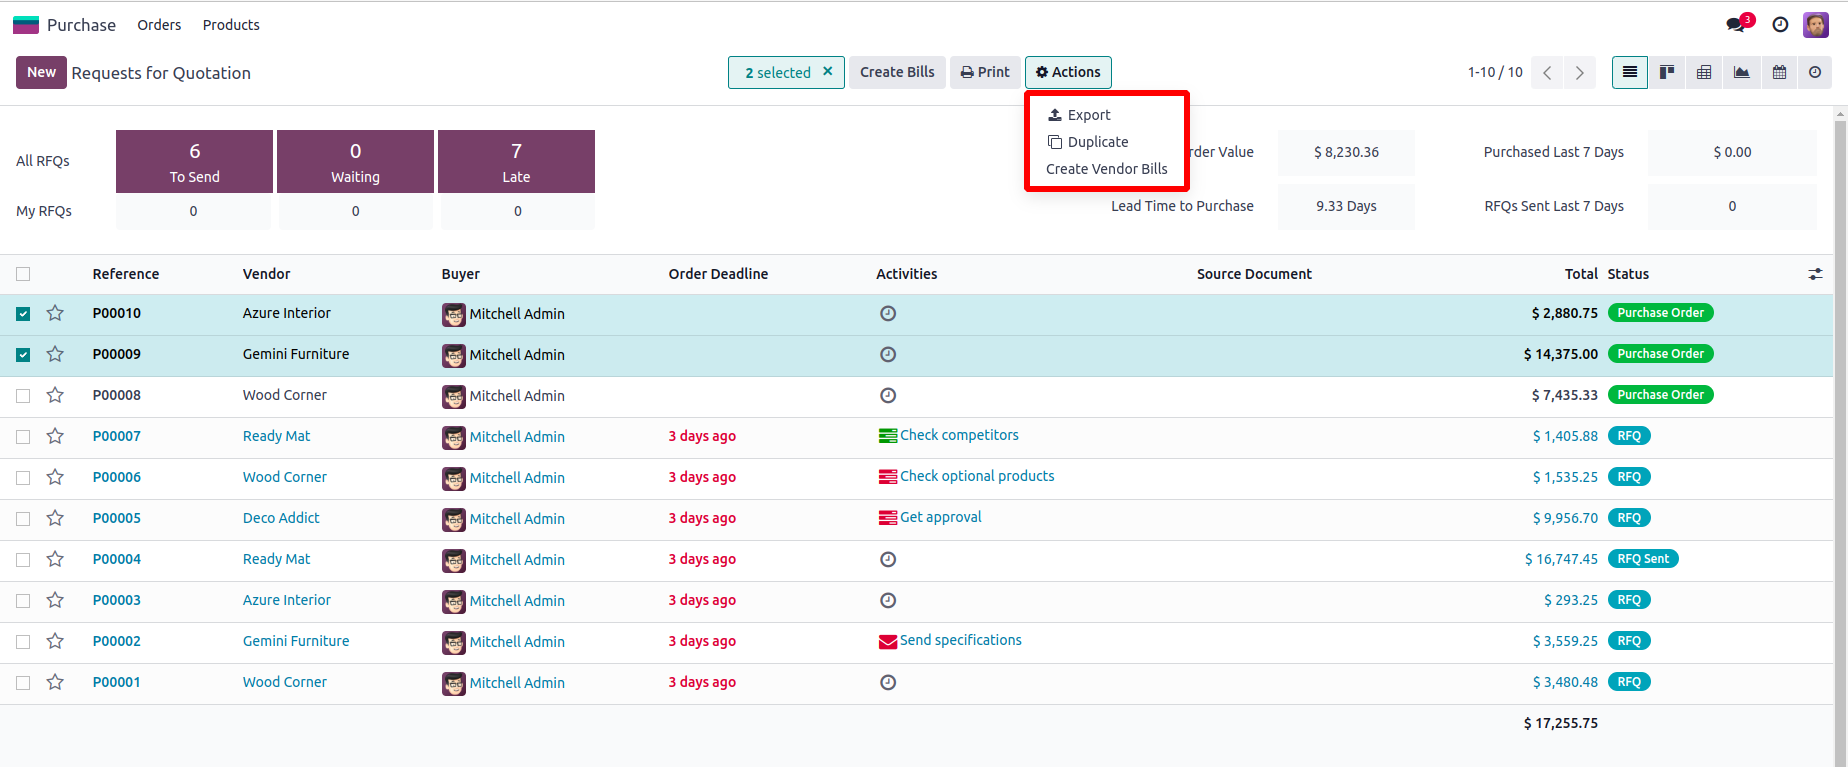
Task: Open the Actions dropdown
Action: point(1068,72)
